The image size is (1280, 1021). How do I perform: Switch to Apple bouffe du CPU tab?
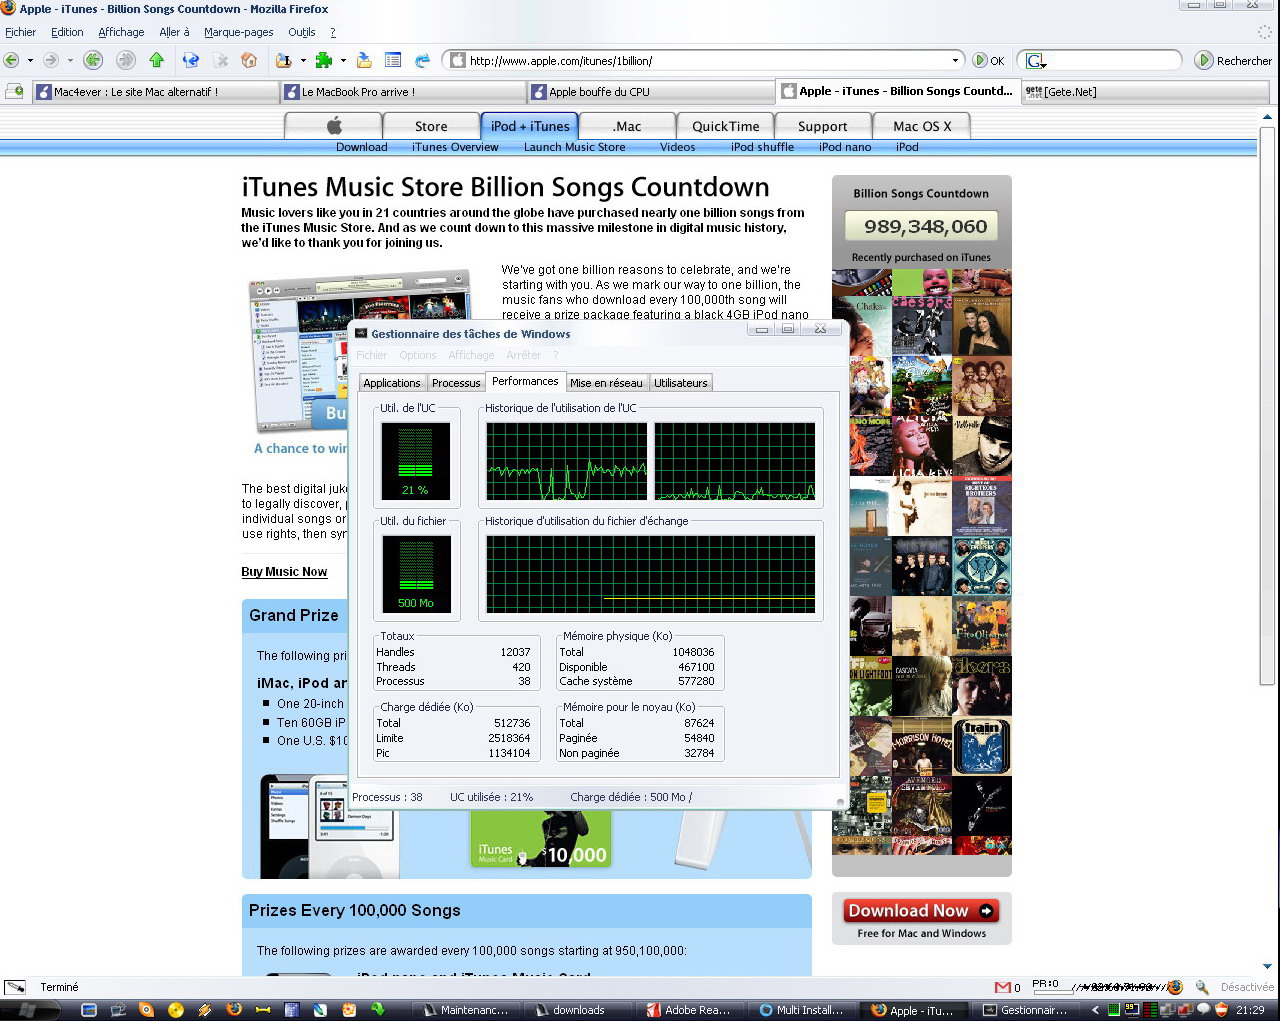pyautogui.click(x=652, y=92)
